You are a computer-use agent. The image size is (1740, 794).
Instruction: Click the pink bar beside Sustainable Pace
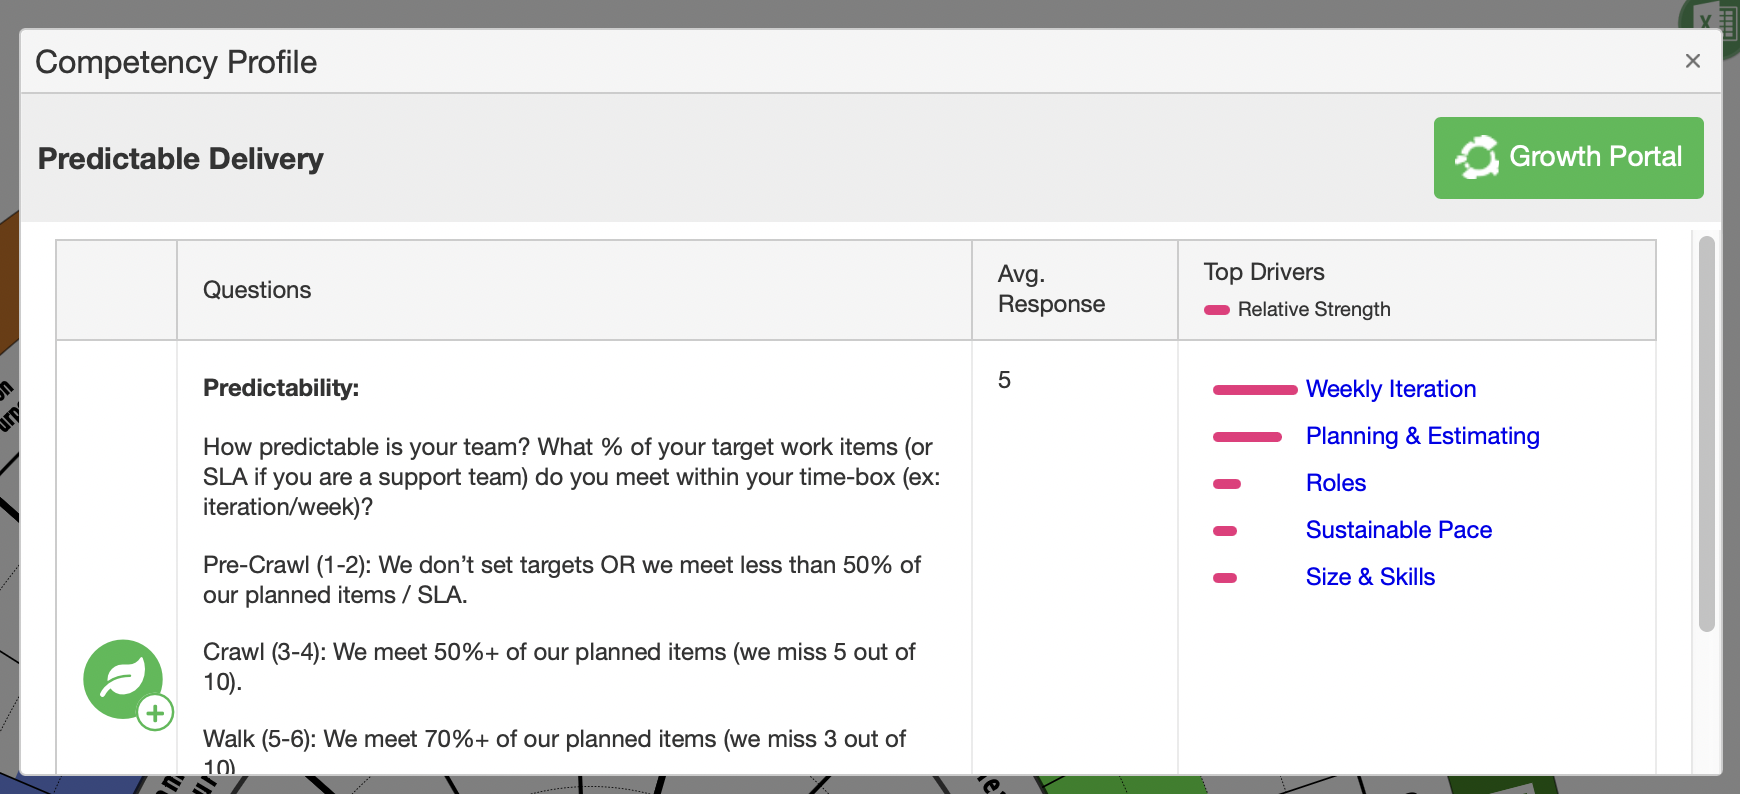(1225, 531)
